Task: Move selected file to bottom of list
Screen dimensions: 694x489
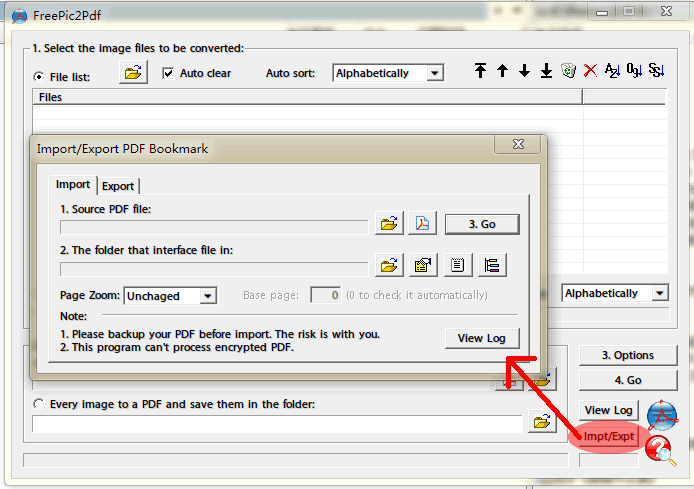Action: pos(547,70)
